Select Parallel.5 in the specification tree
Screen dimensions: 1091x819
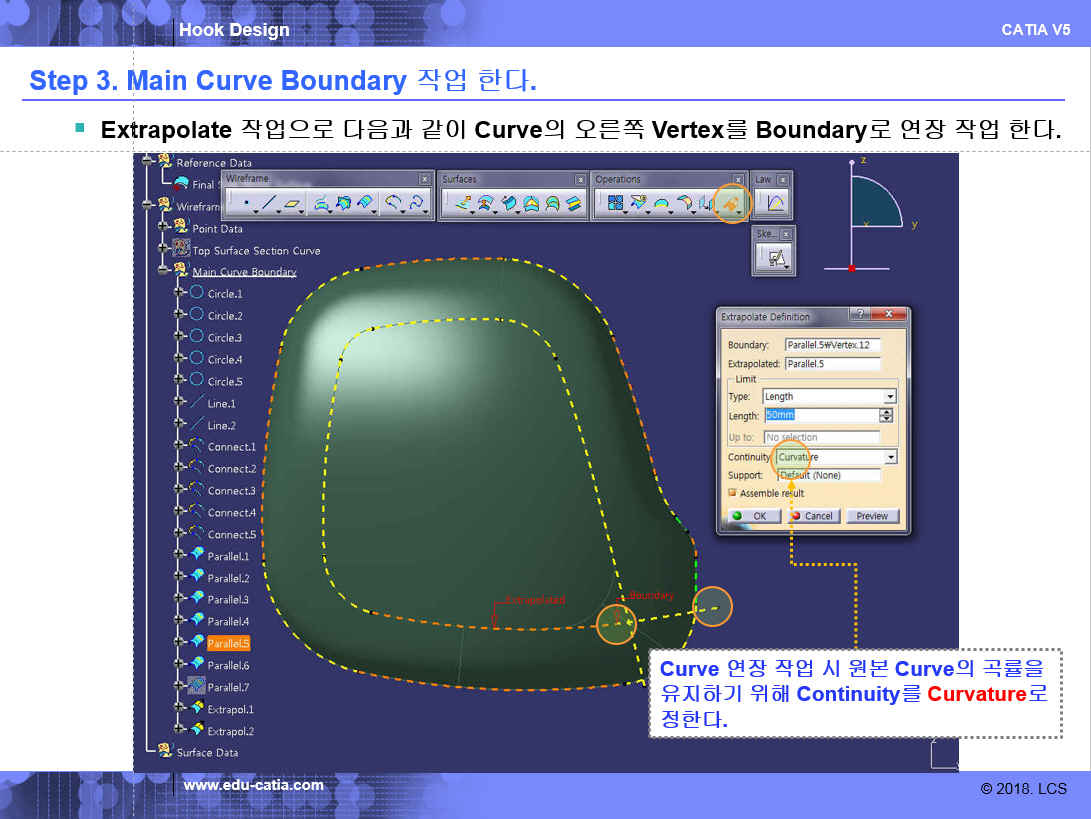click(228, 643)
